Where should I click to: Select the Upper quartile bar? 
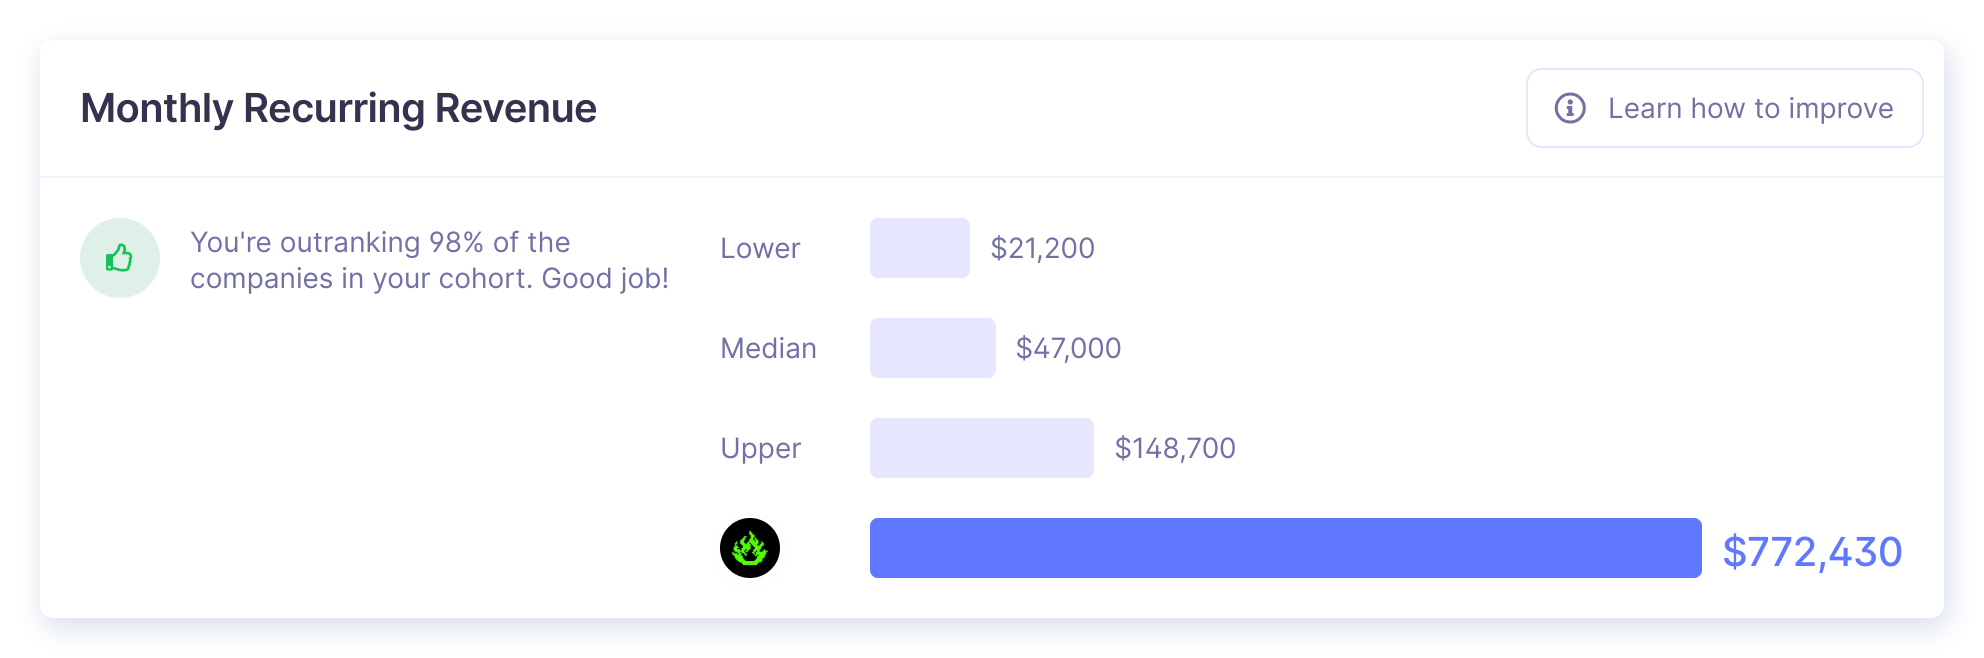coord(982,448)
